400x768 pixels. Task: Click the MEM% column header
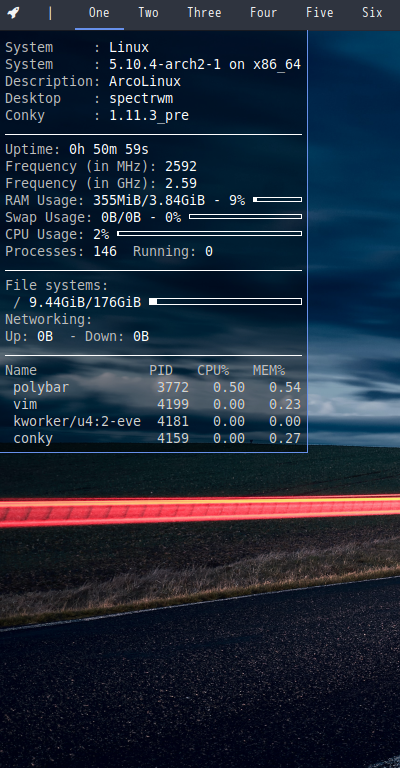tap(269, 371)
